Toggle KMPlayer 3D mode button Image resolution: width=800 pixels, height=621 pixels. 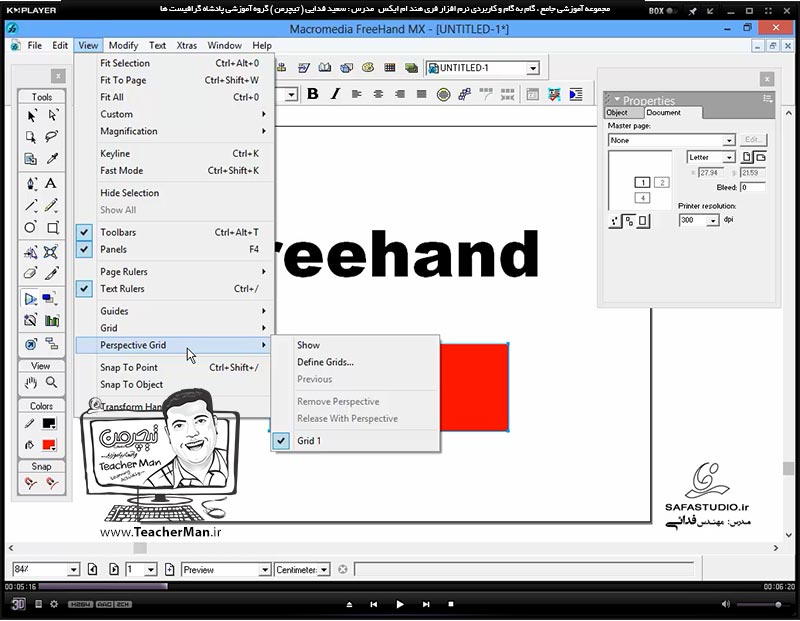18,604
